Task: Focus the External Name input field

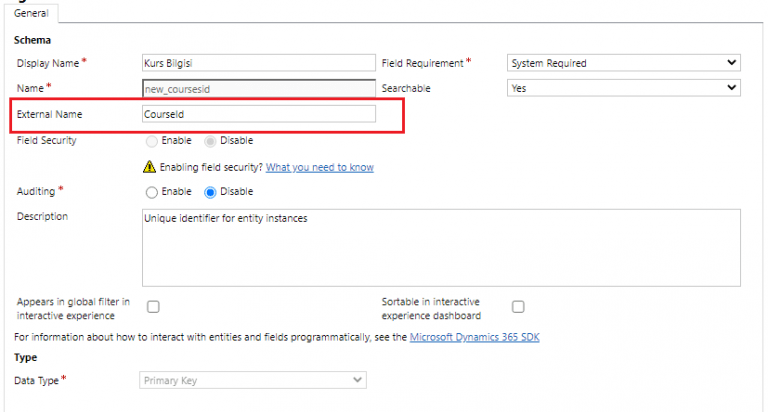Action: click(x=259, y=114)
